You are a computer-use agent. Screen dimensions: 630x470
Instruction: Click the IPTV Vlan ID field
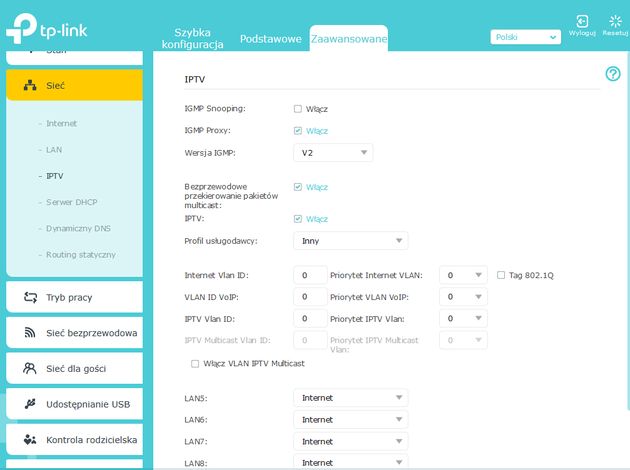[x=310, y=319]
